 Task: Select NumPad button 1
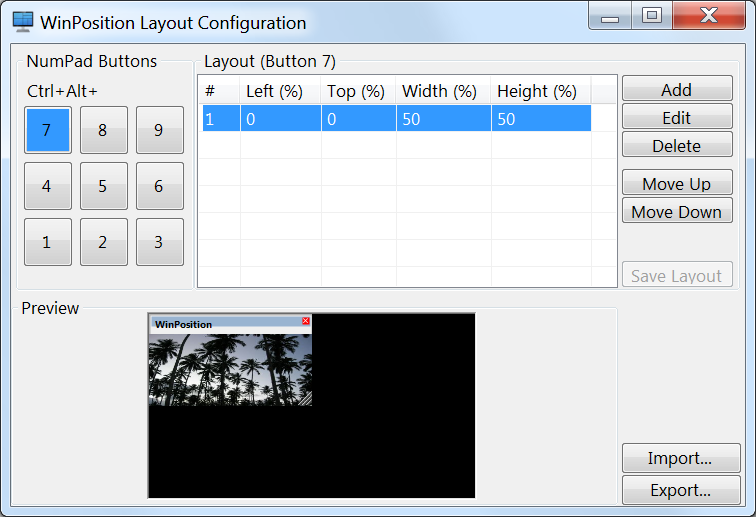pos(48,242)
